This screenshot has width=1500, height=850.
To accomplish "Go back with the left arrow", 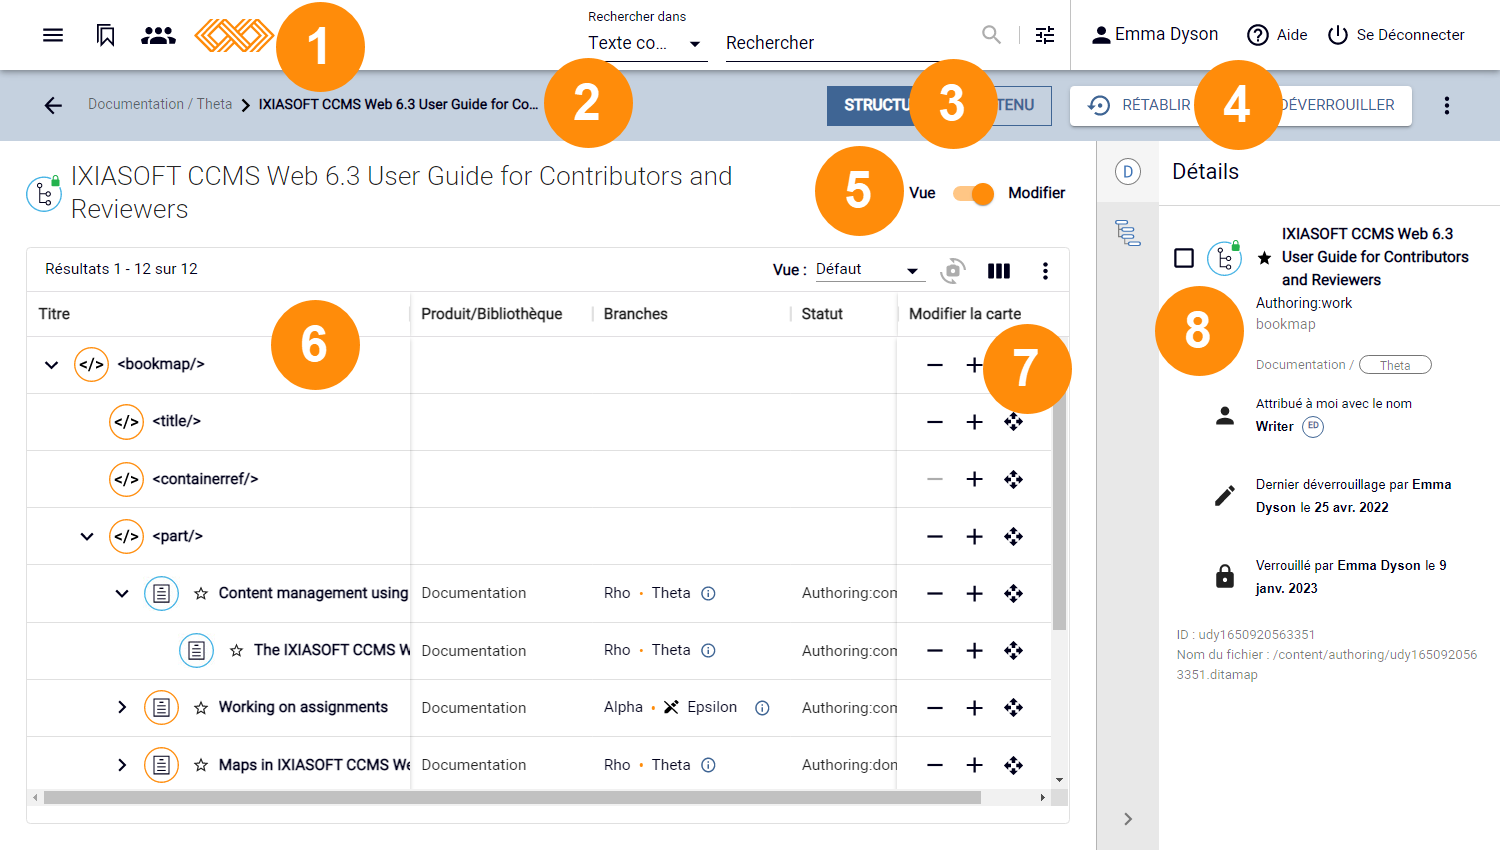I will 53,105.
